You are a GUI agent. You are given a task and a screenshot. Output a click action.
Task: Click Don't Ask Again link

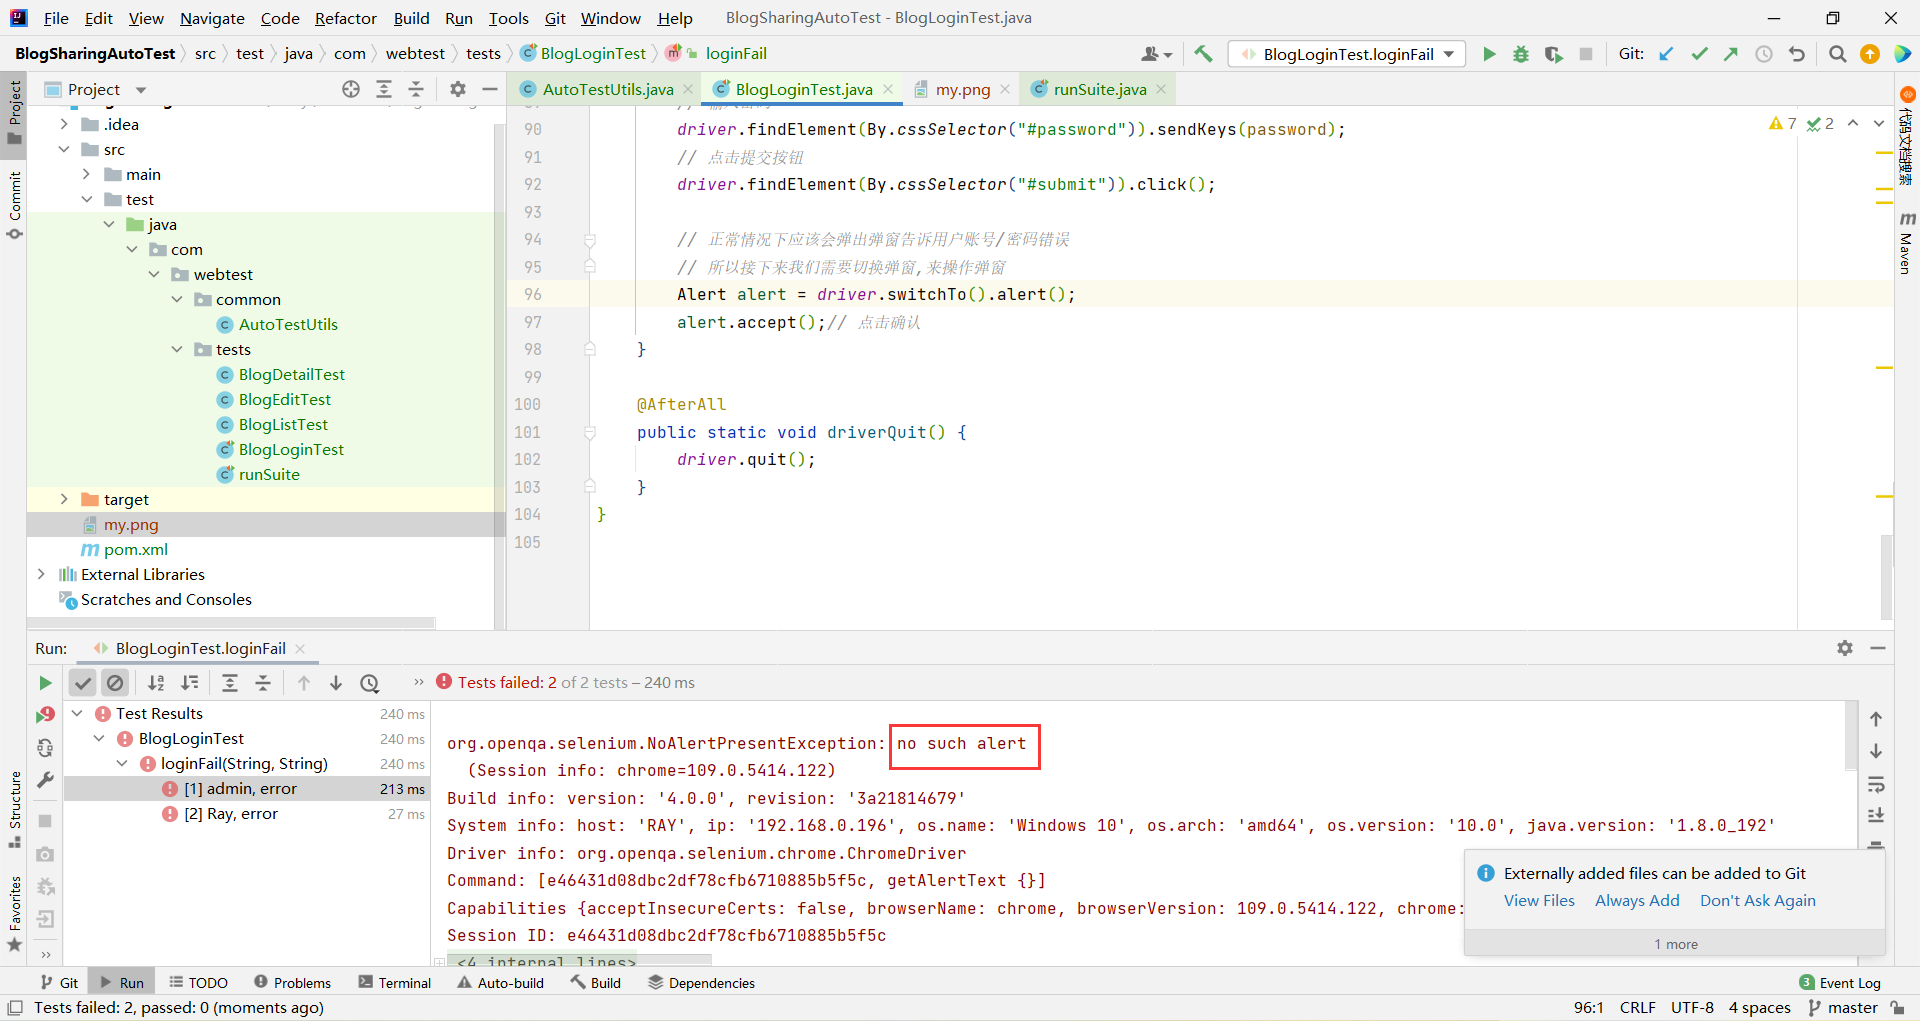coord(1757,900)
